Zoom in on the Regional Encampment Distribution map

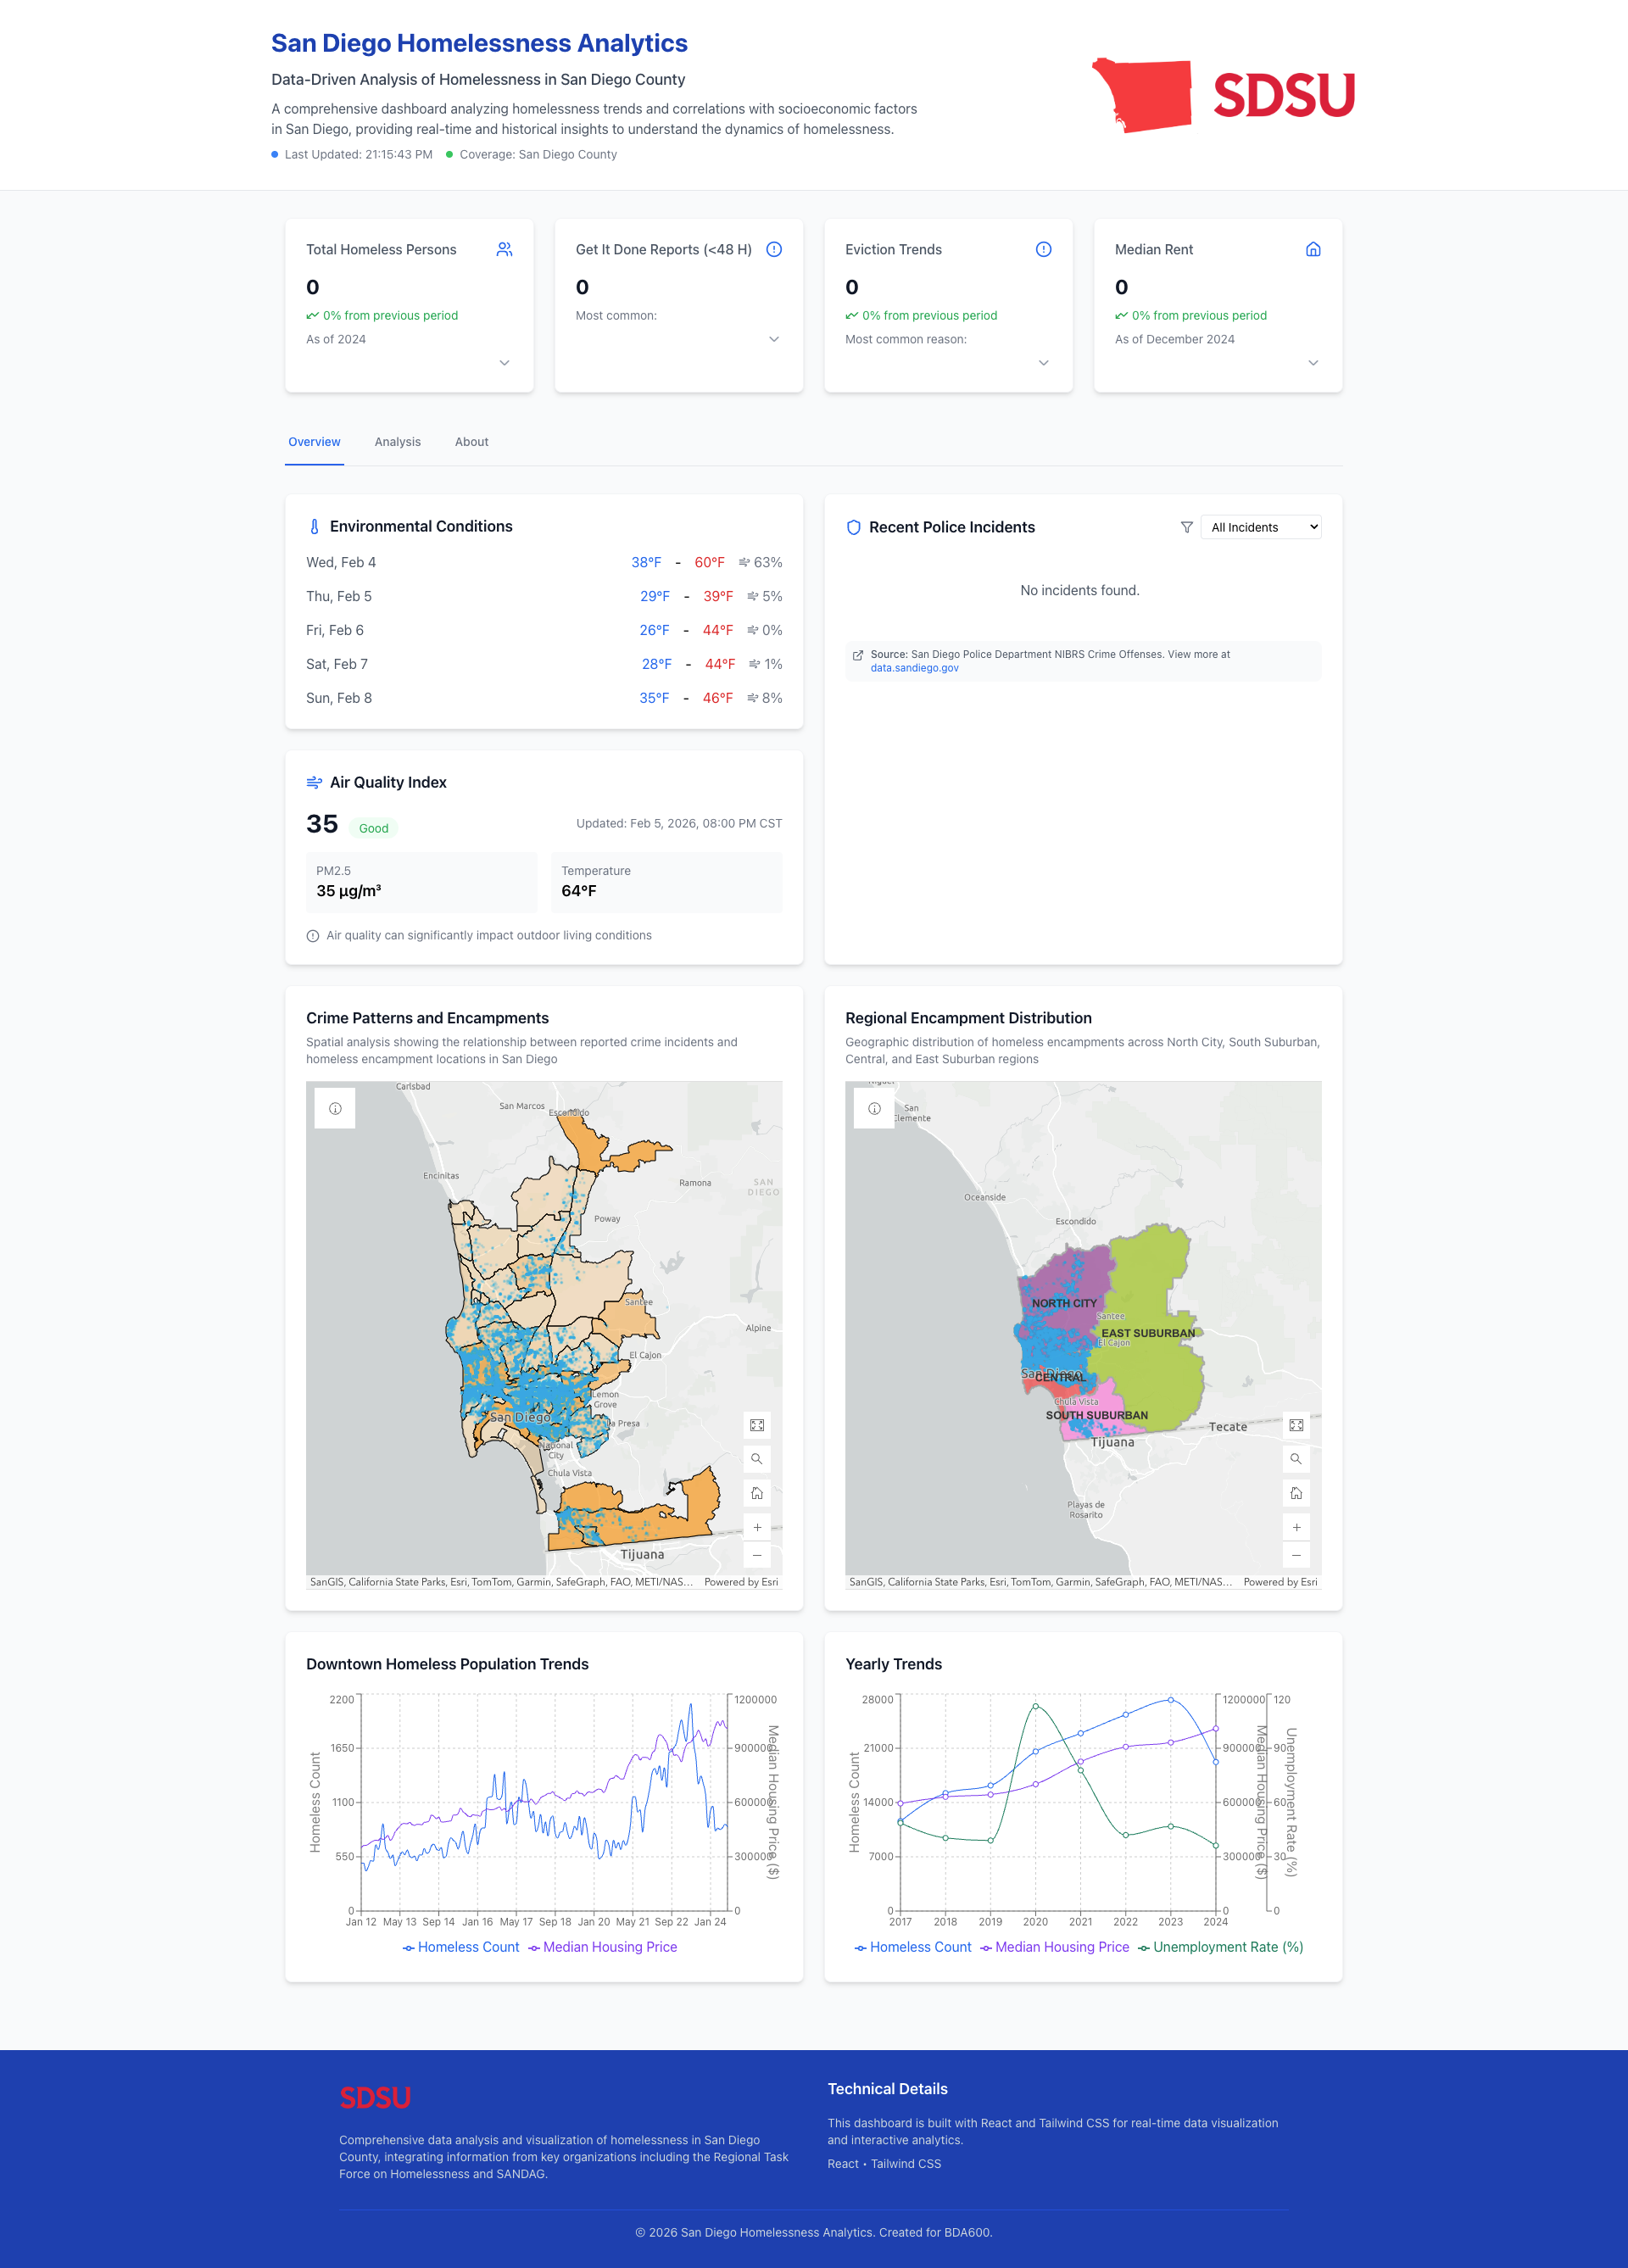click(x=1296, y=1527)
